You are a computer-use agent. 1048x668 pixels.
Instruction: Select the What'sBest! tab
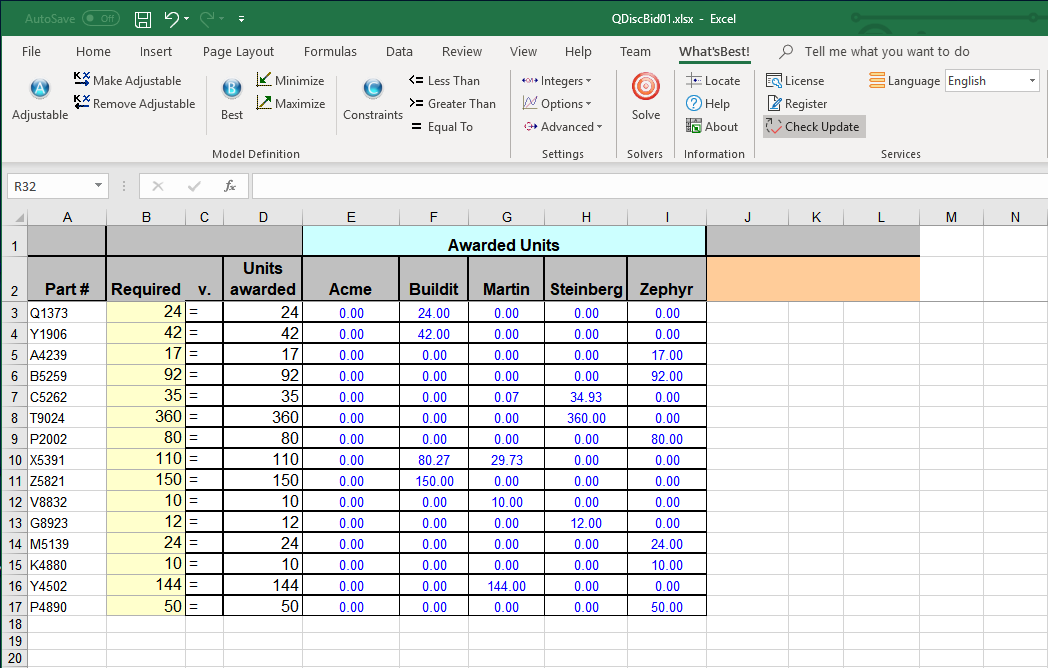point(714,51)
